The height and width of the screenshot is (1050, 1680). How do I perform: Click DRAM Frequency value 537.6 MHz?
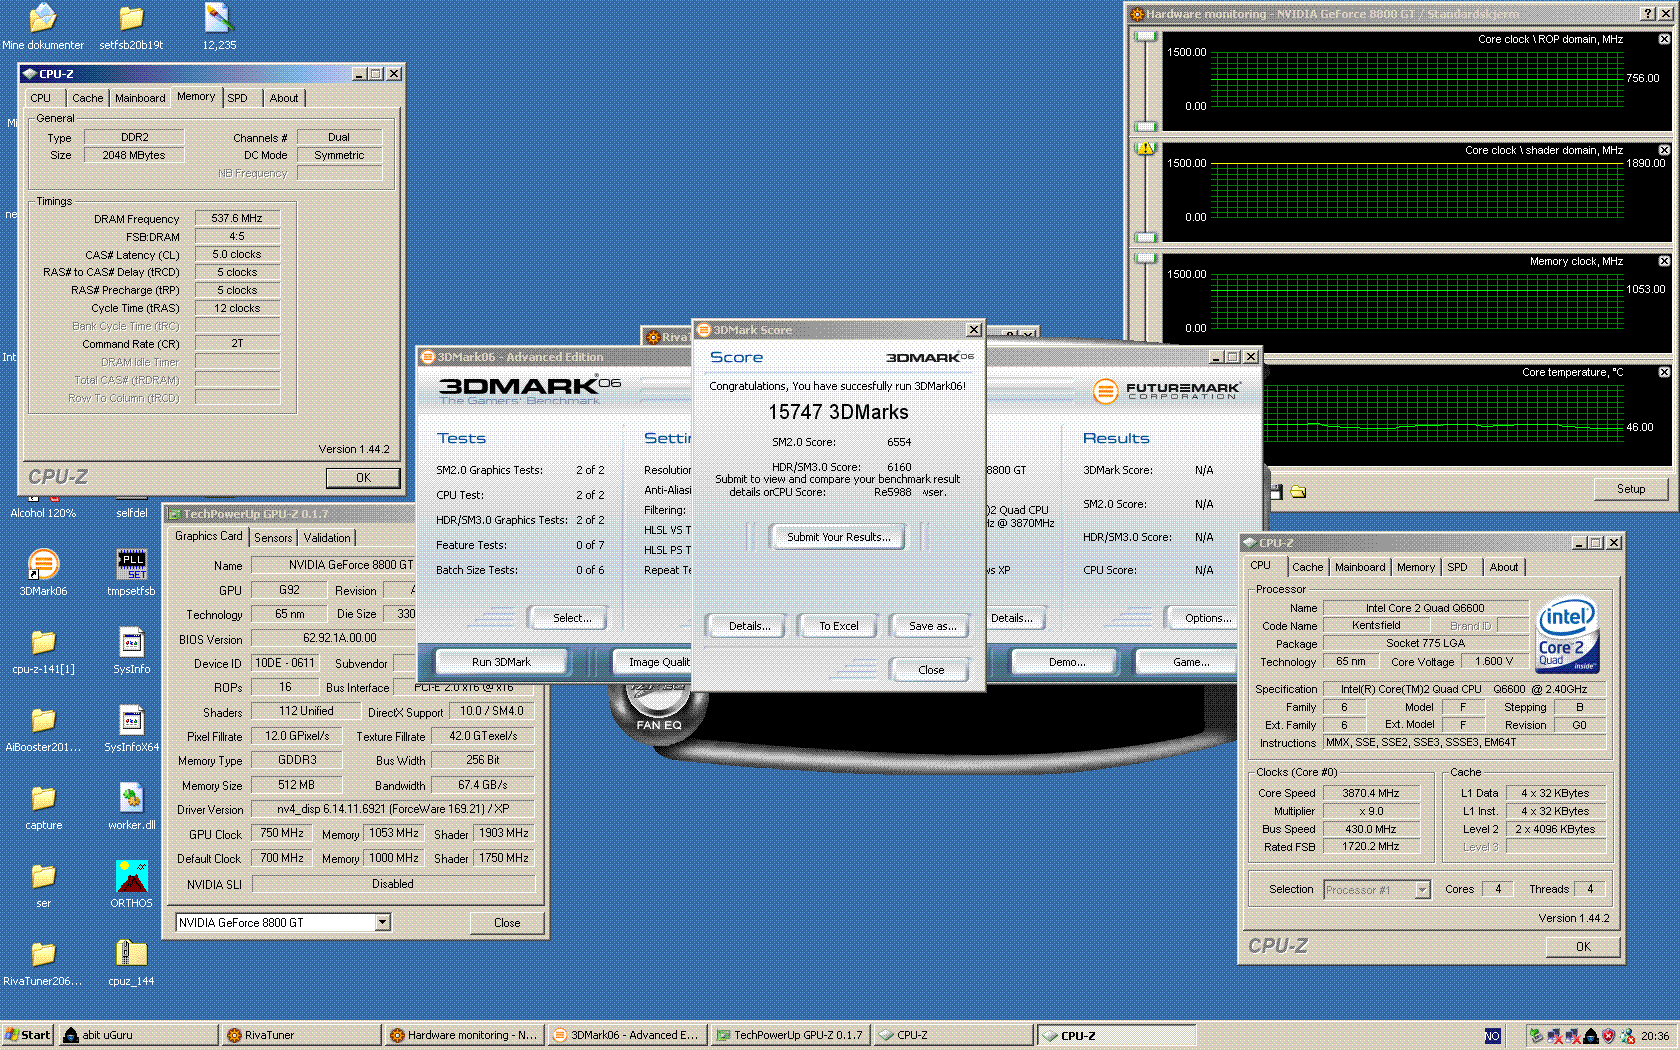tap(237, 218)
